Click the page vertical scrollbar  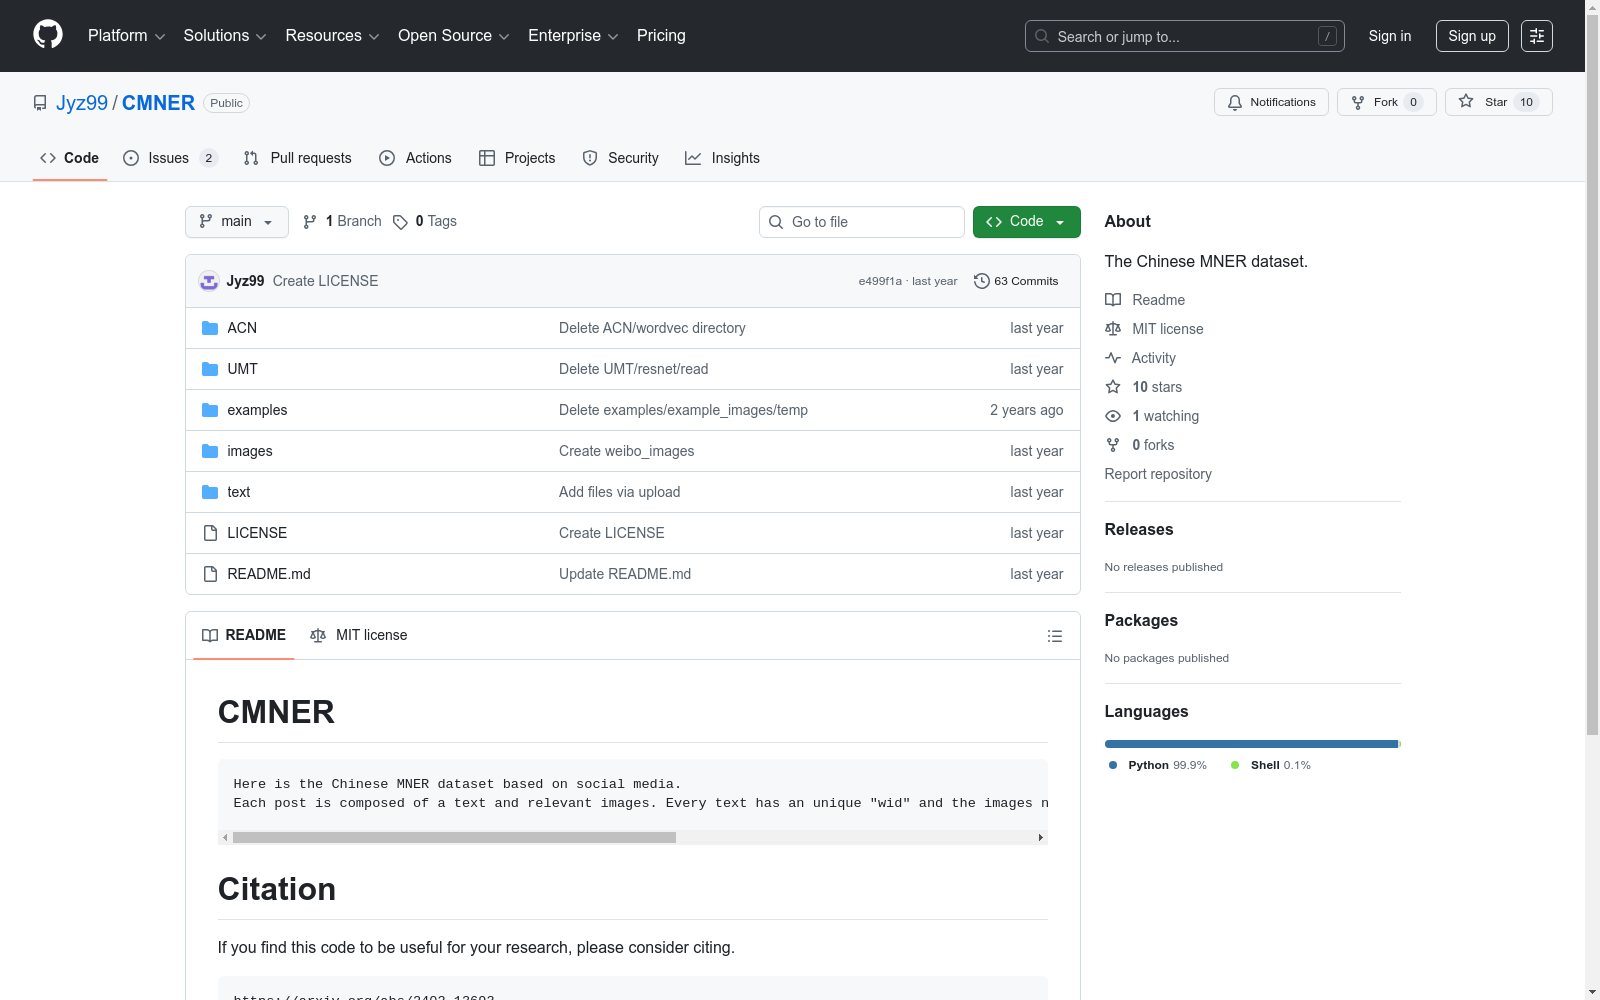coord(1592,375)
